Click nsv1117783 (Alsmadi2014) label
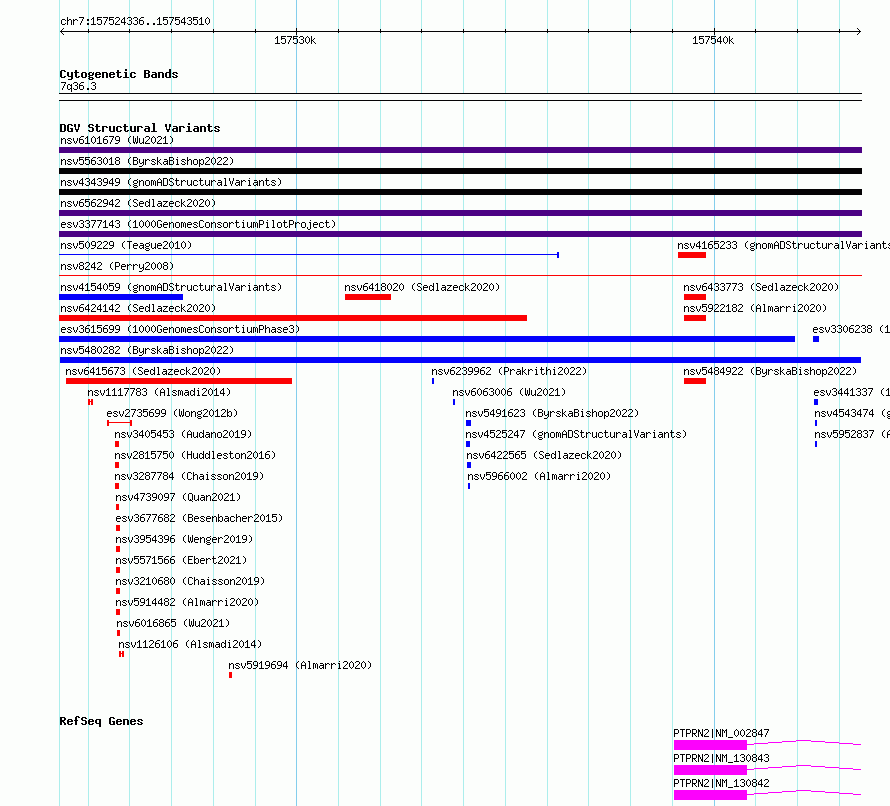The width and height of the screenshot is (890, 806). [x=159, y=392]
